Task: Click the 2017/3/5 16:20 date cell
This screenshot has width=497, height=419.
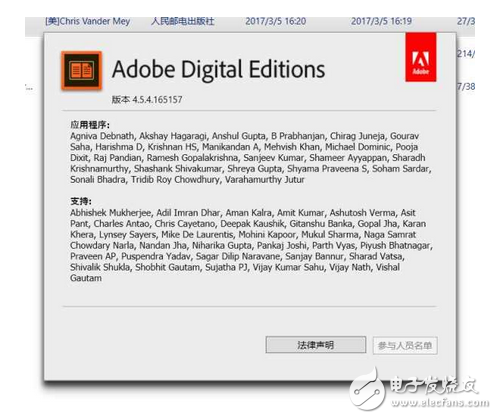Action: click(276, 21)
